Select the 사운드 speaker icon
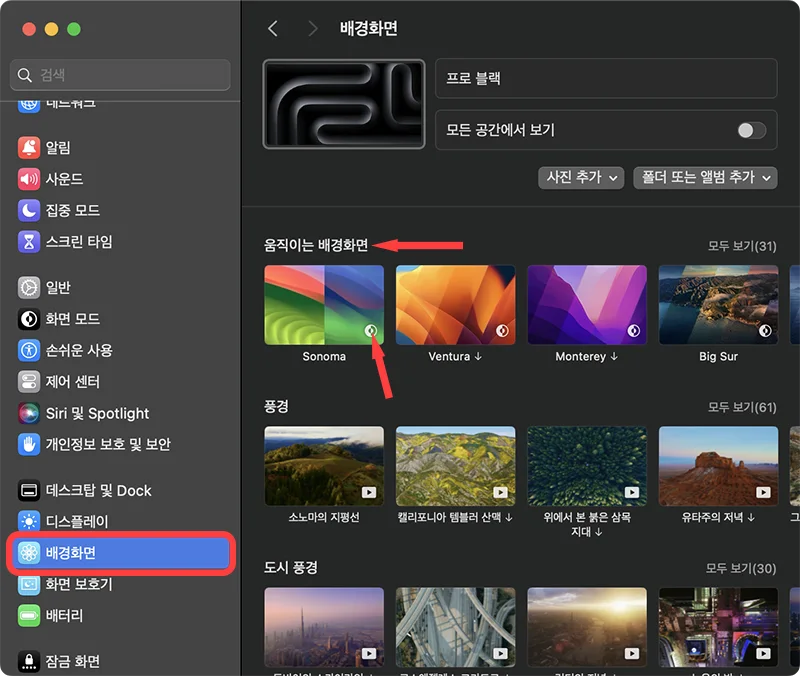Screen dimensions: 800x676 click(x=29, y=179)
